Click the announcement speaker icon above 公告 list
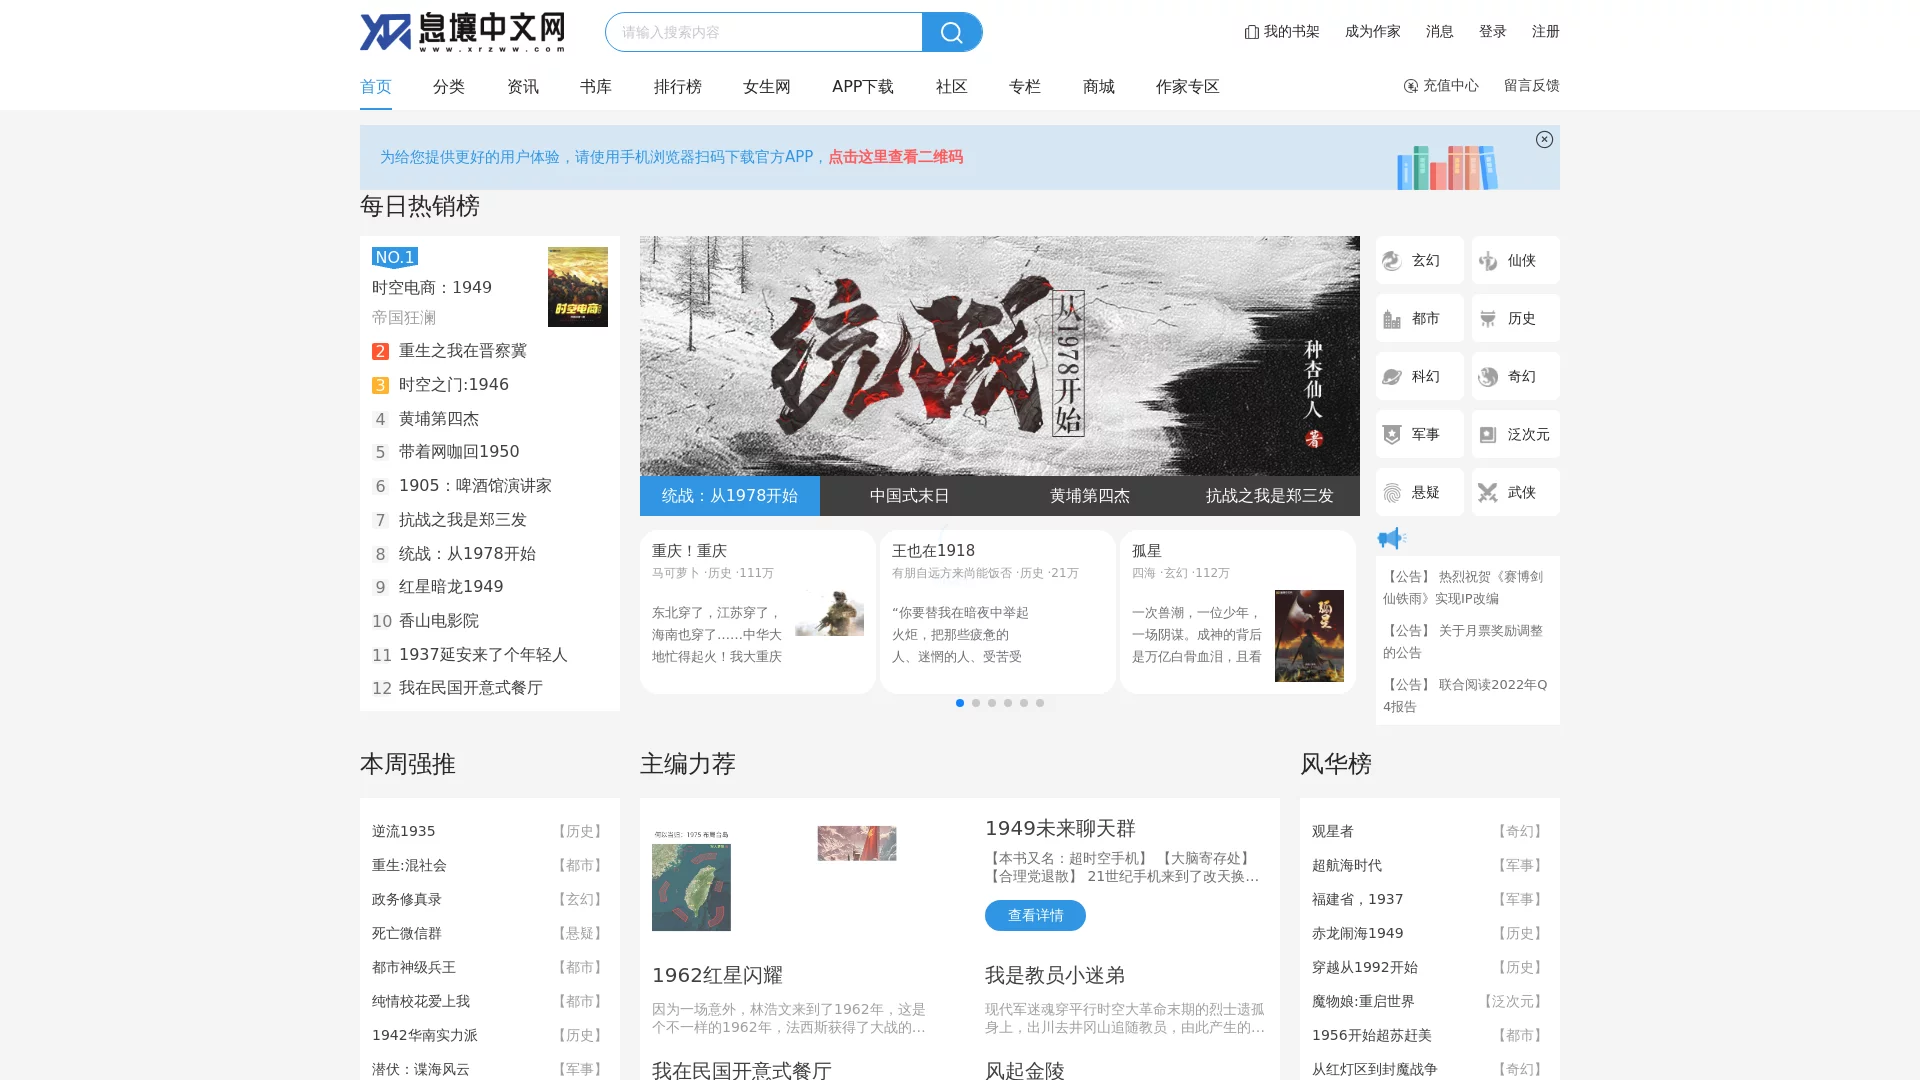This screenshot has width=1920, height=1080. point(1392,538)
